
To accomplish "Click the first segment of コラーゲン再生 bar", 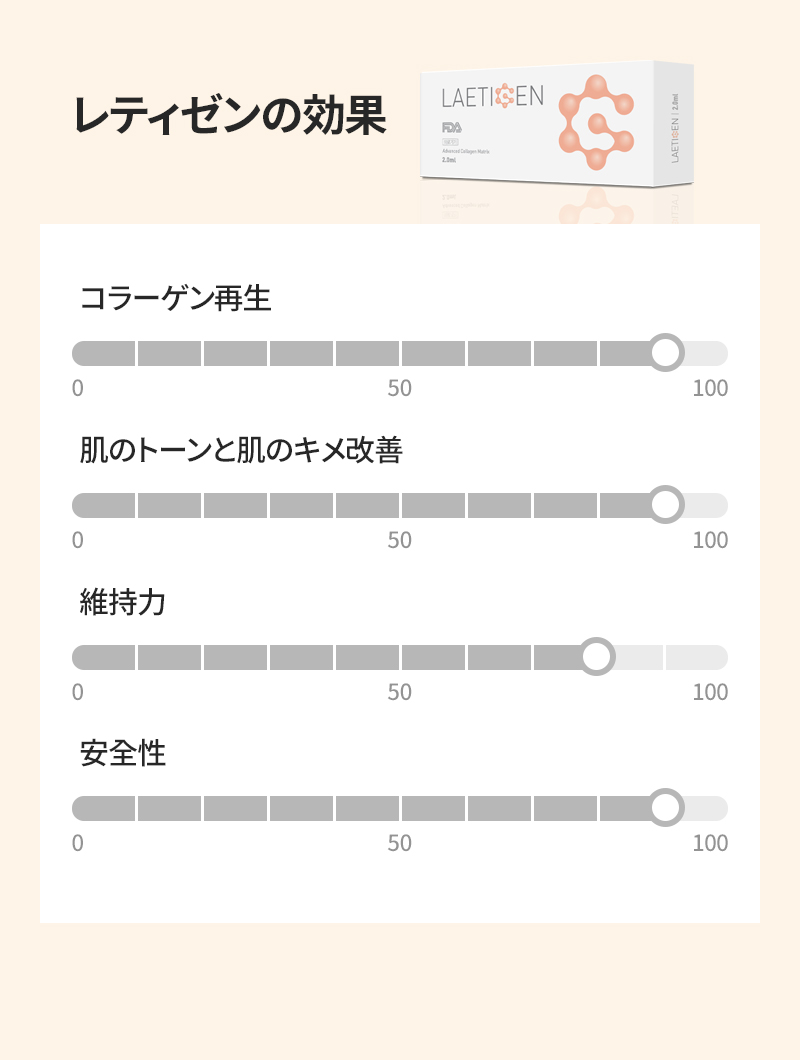I will pyautogui.click(x=103, y=354).
